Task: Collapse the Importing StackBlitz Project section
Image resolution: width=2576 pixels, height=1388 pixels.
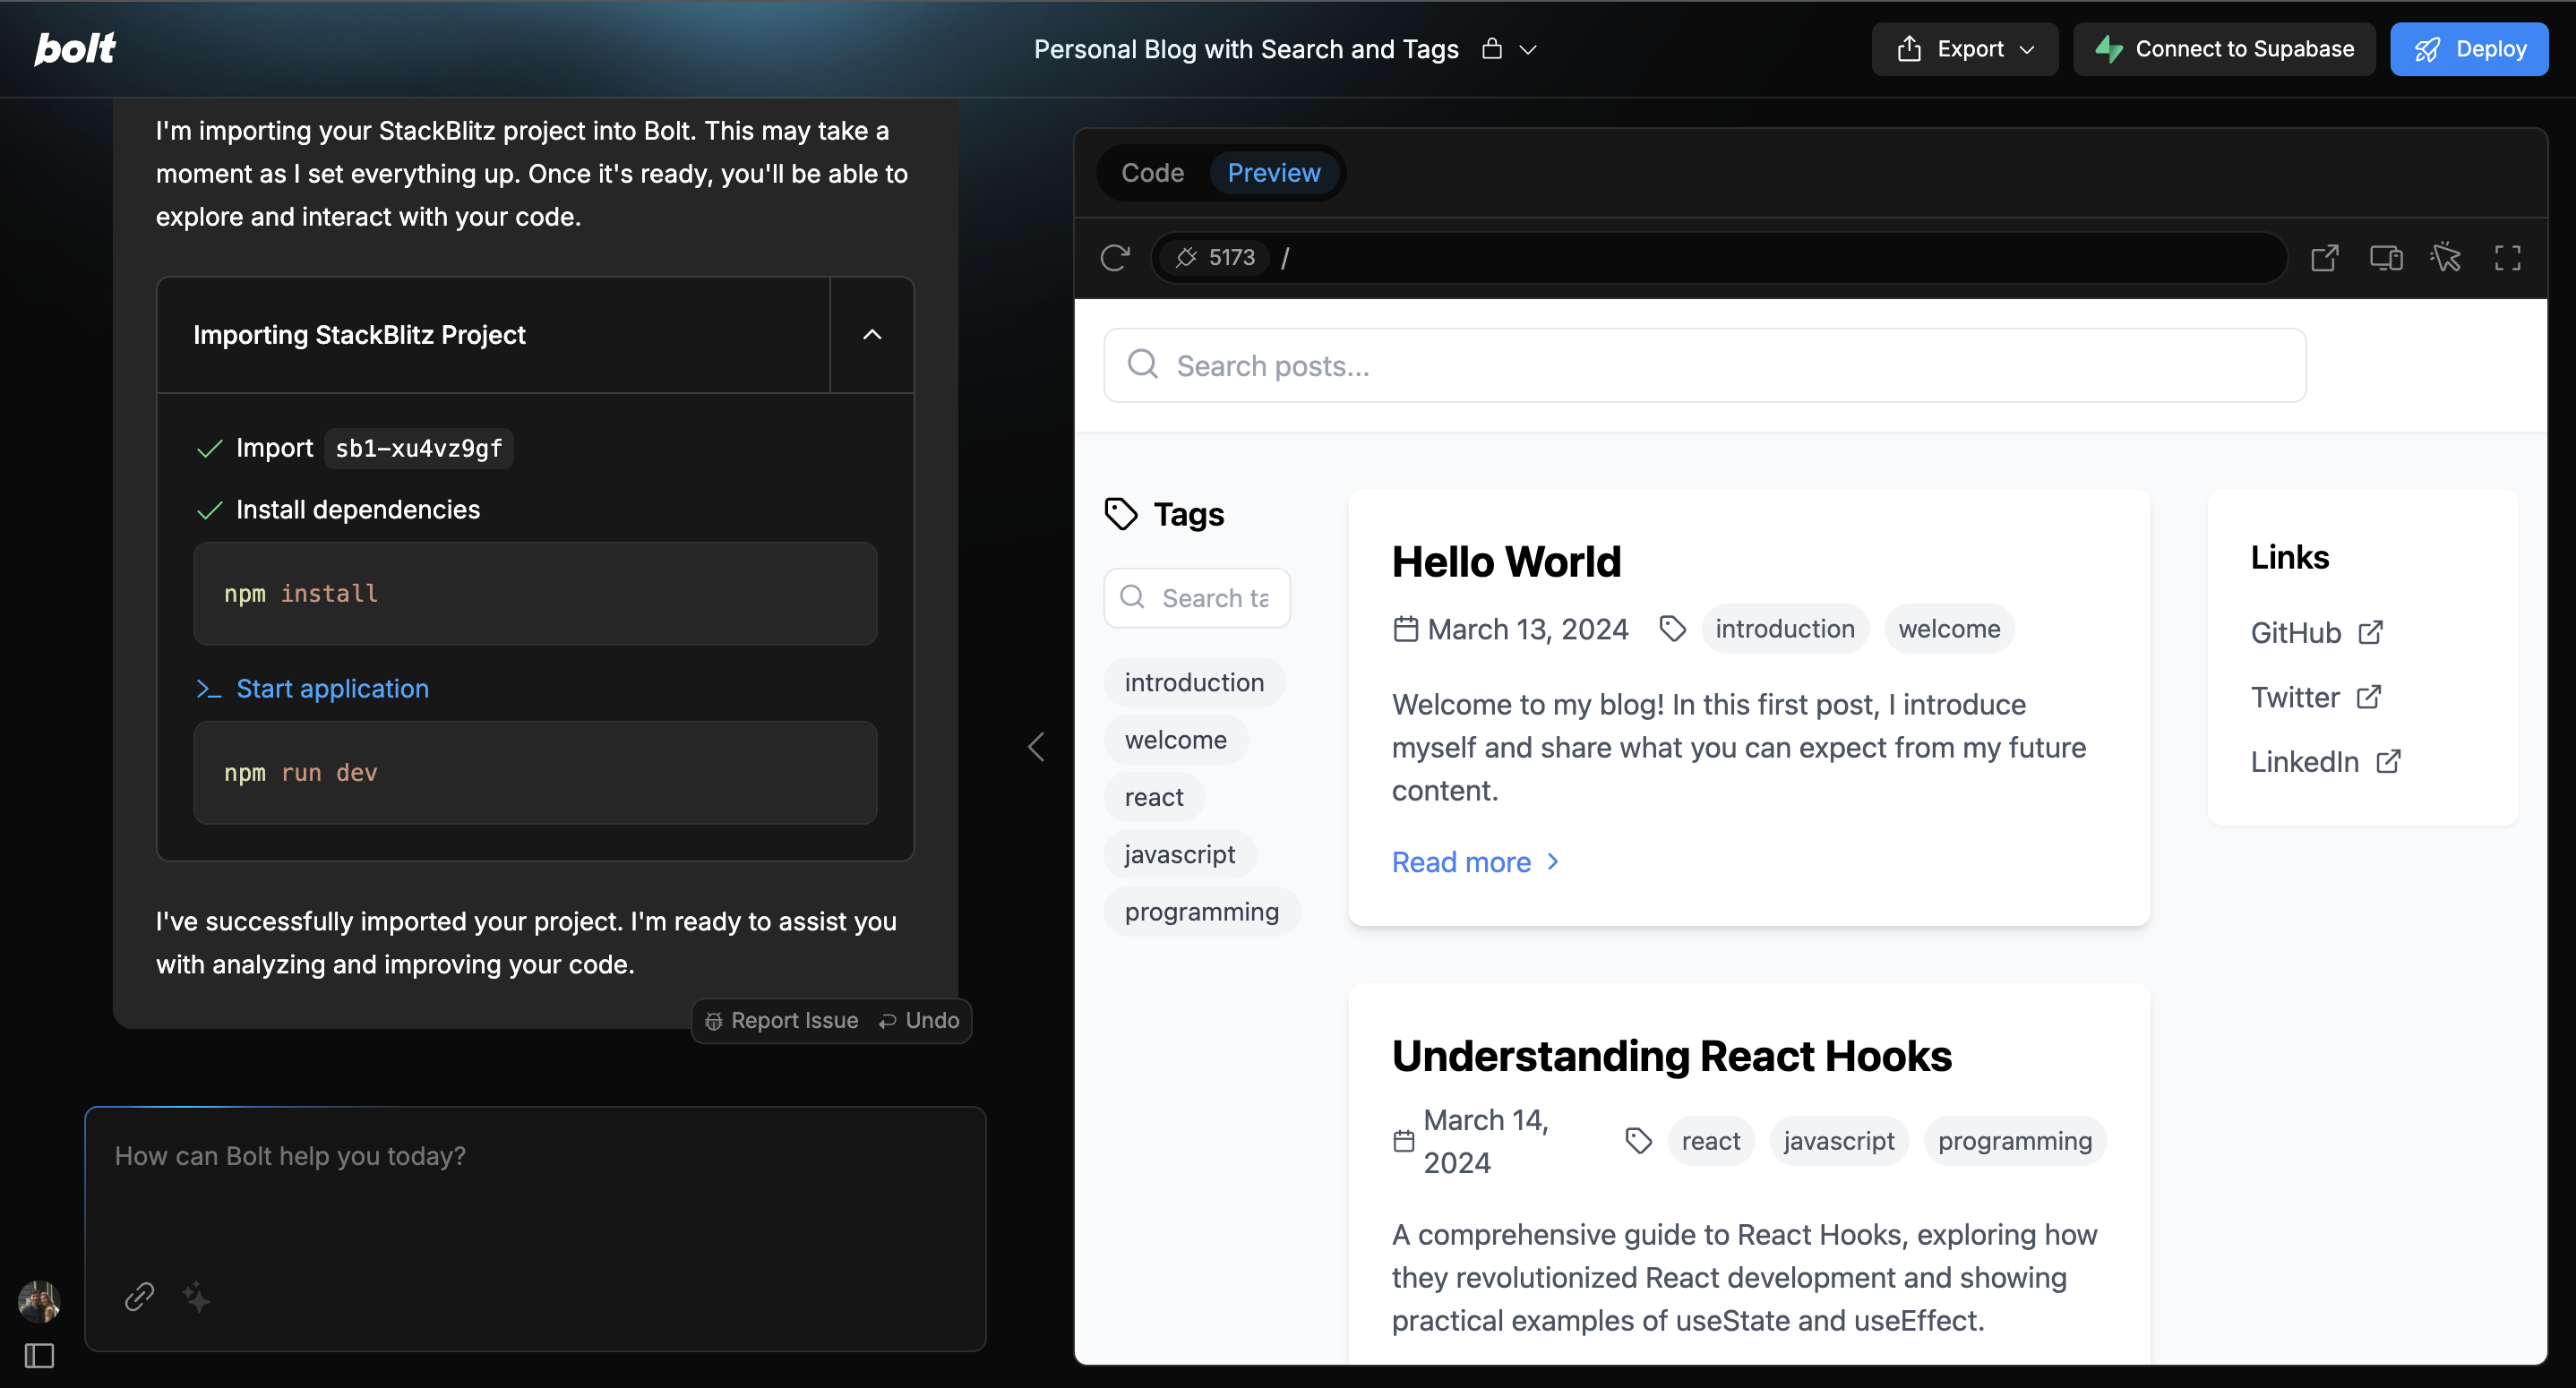Action: (x=872, y=335)
